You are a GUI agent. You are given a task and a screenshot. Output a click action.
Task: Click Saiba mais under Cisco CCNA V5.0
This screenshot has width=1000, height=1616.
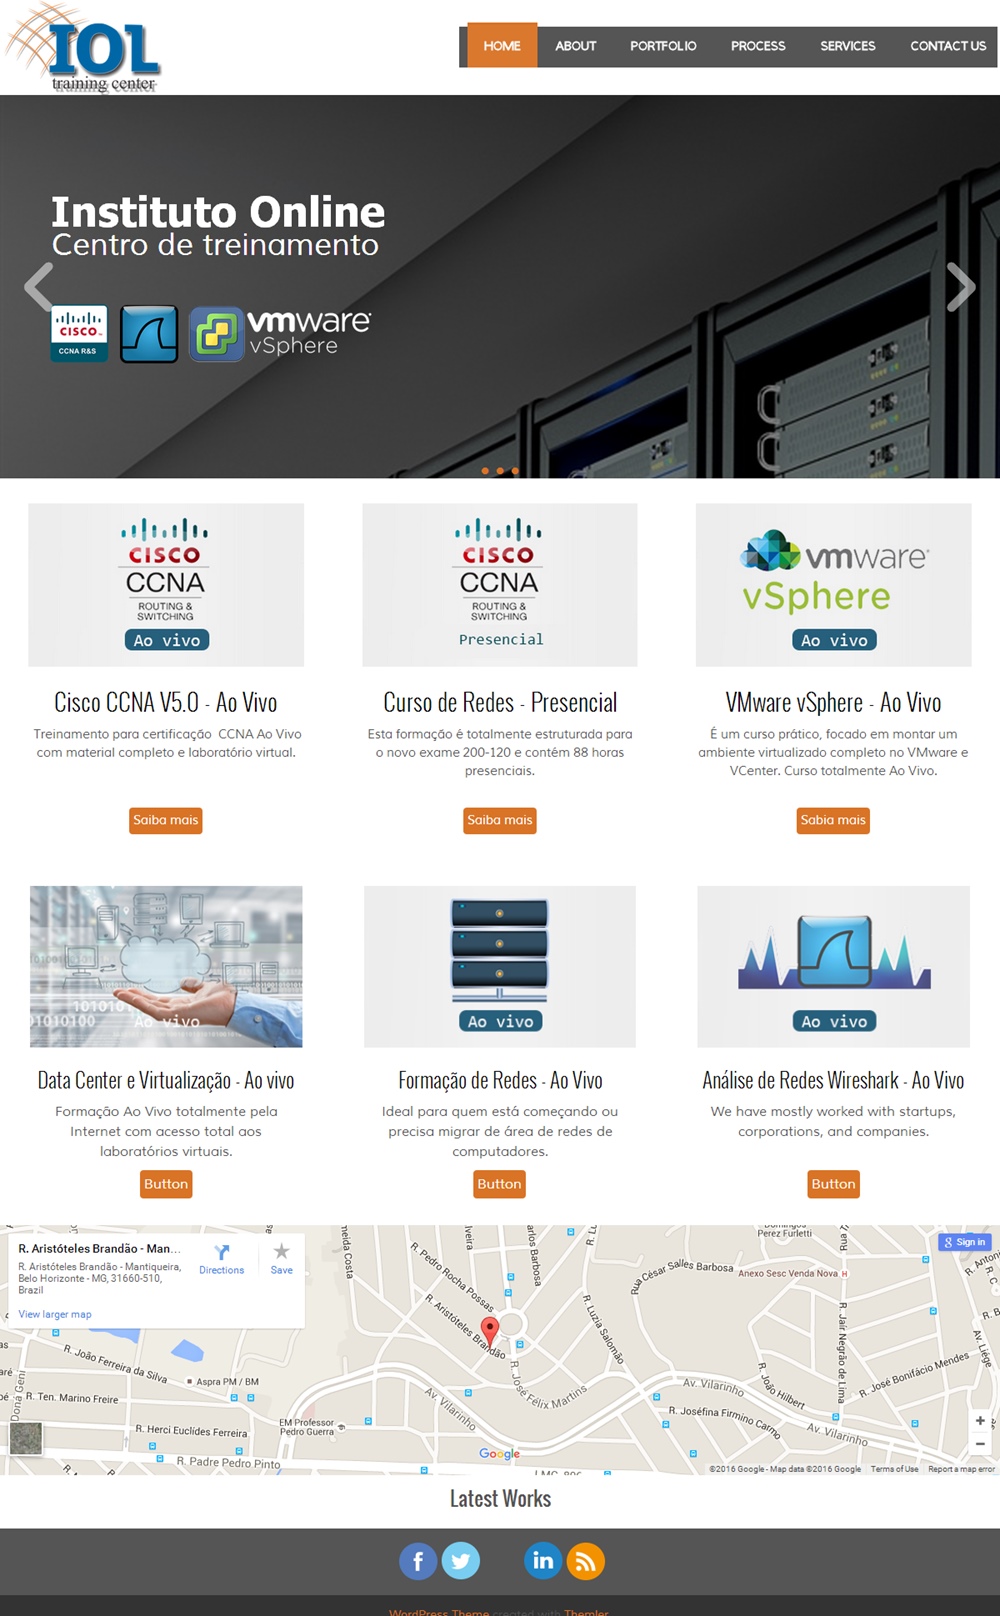click(x=166, y=820)
